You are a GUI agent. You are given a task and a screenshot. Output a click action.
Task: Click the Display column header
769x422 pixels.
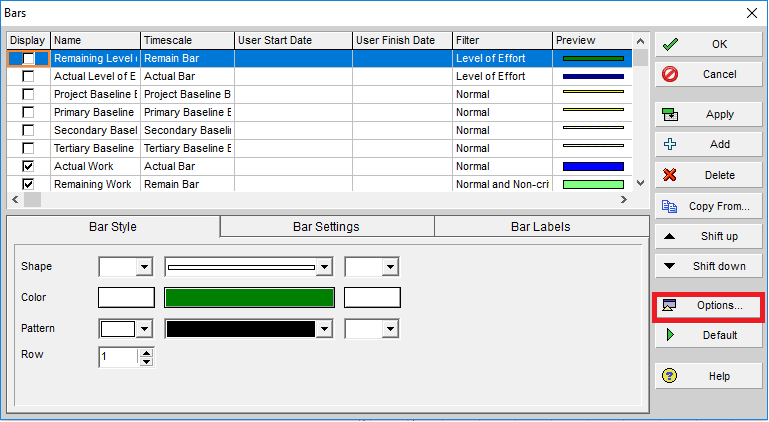(28, 40)
